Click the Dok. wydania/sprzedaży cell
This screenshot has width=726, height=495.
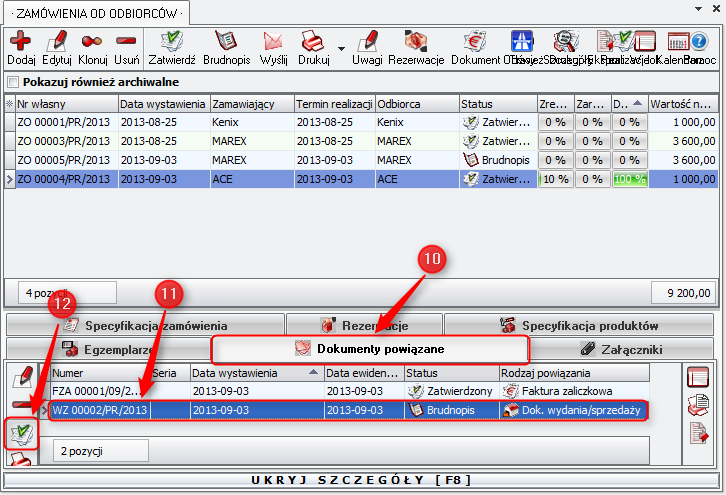pyautogui.click(x=574, y=410)
